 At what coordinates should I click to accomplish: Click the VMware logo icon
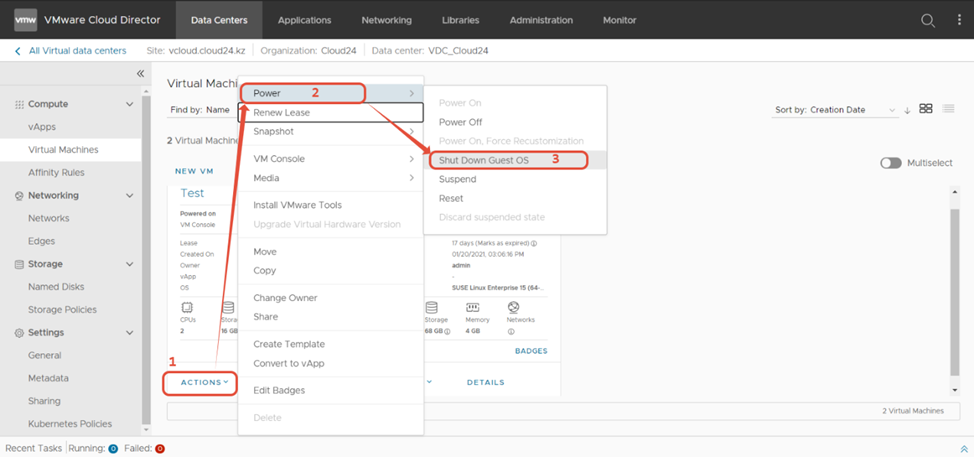click(25, 20)
